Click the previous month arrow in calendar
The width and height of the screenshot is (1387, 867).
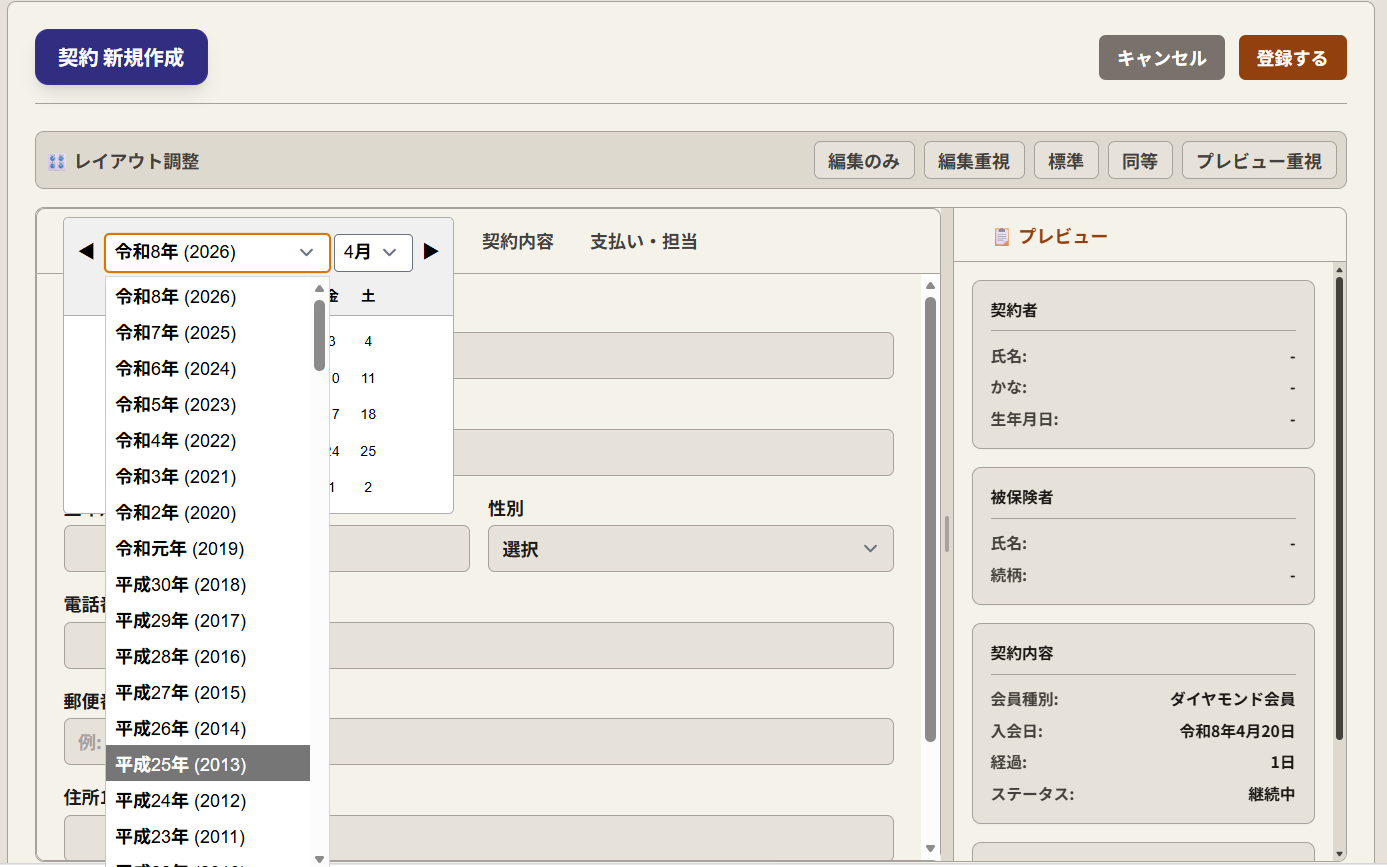pos(86,251)
